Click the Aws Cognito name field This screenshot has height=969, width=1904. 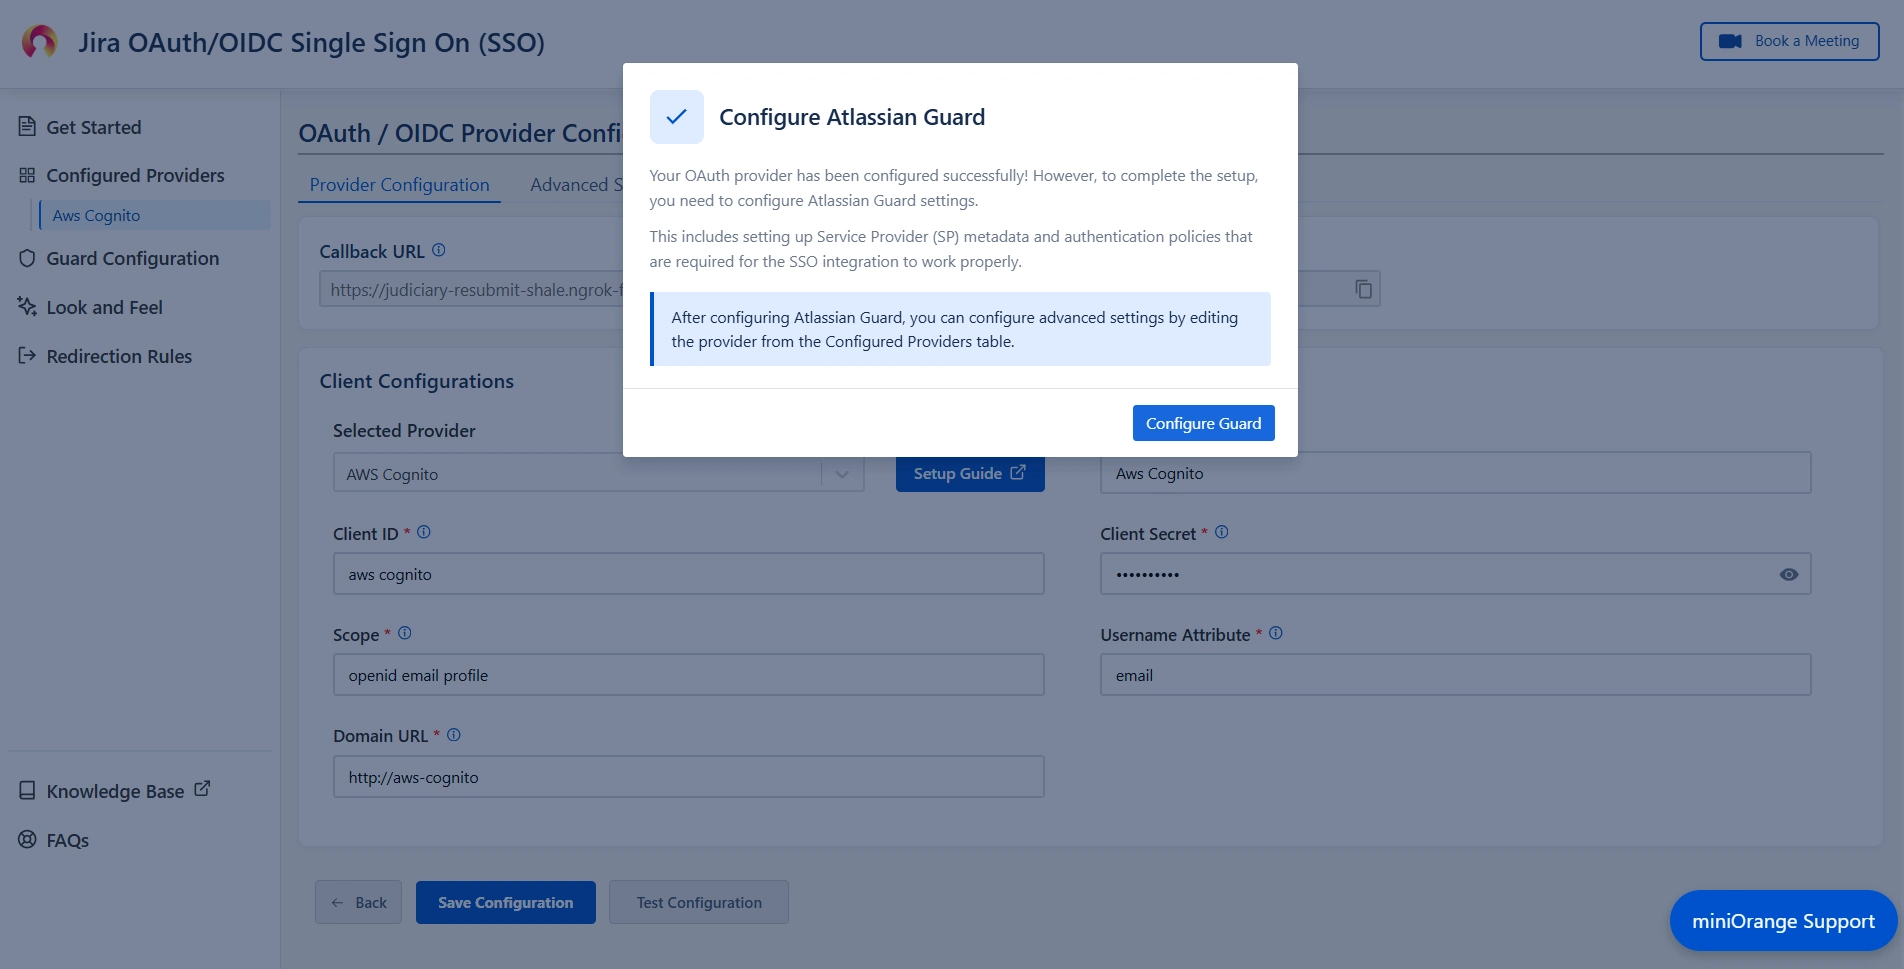tap(1455, 473)
